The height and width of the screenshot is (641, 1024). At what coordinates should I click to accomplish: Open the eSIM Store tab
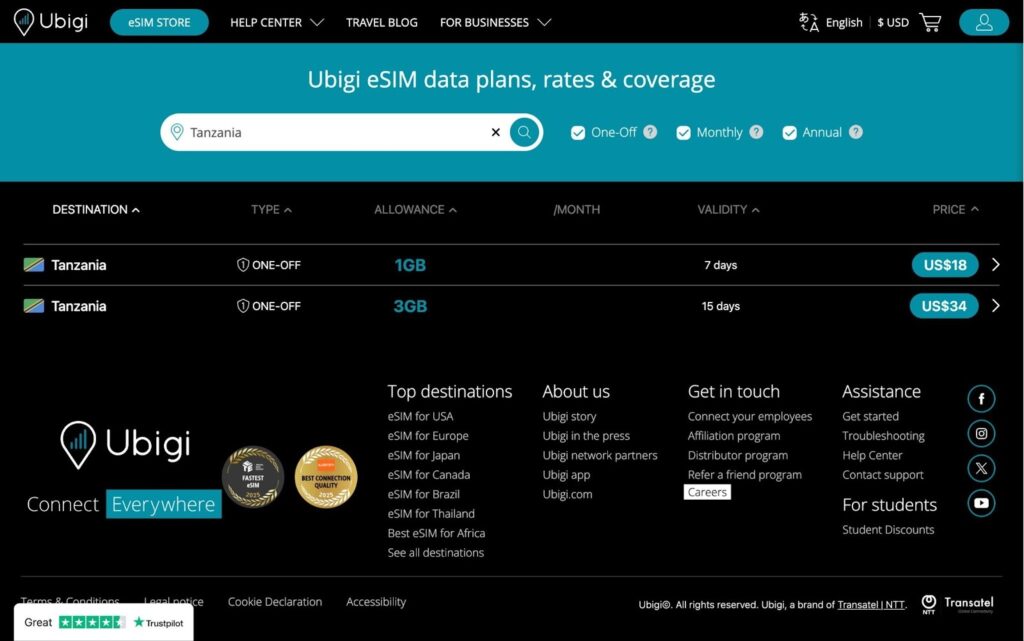pyautogui.click(x=158, y=21)
